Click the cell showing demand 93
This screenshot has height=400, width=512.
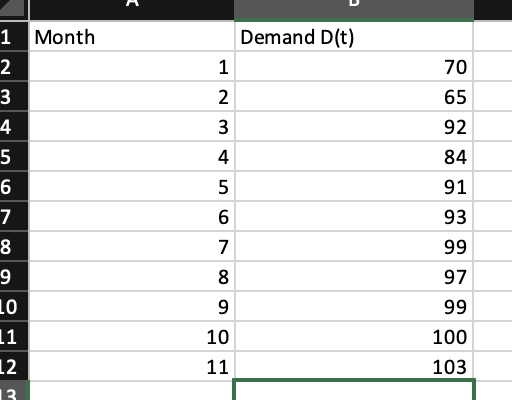pos(354,217)
